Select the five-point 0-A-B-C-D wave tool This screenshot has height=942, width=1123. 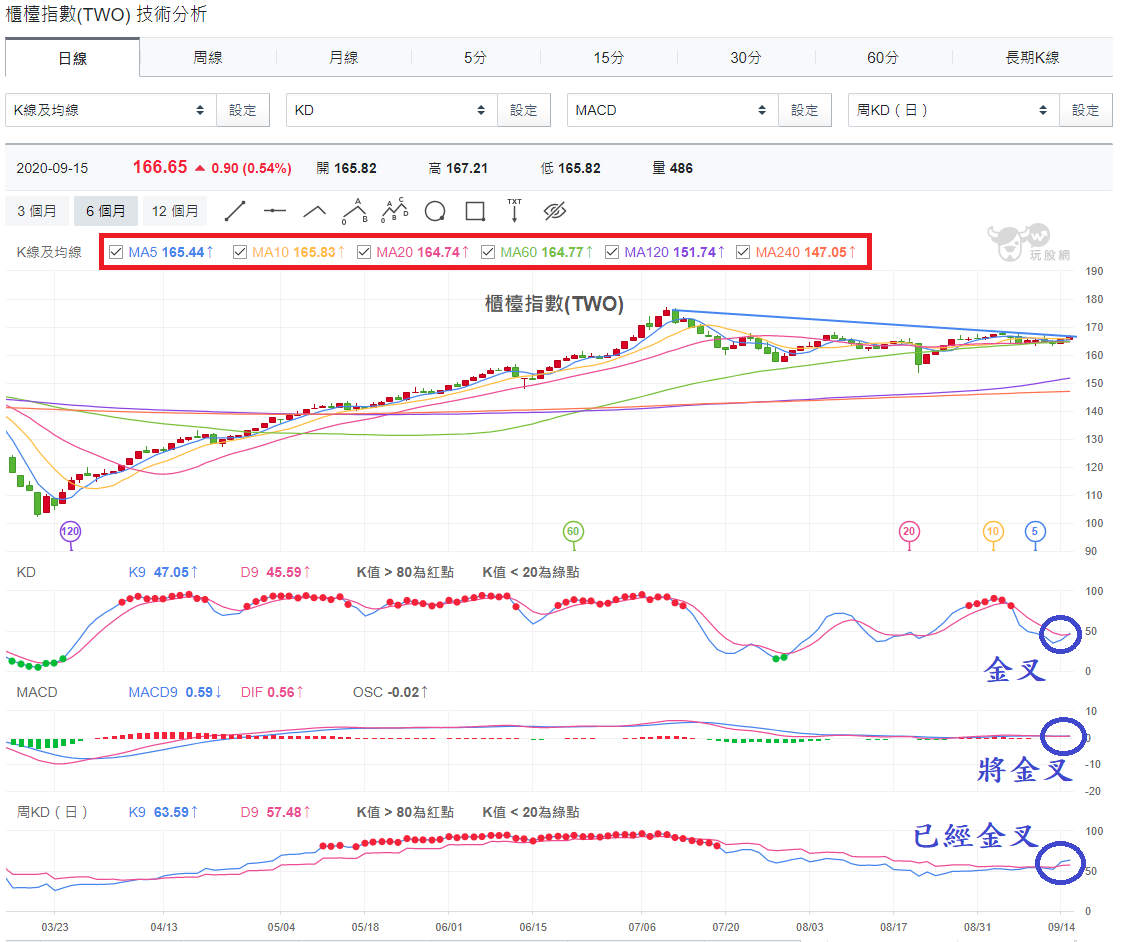(395, 211)
